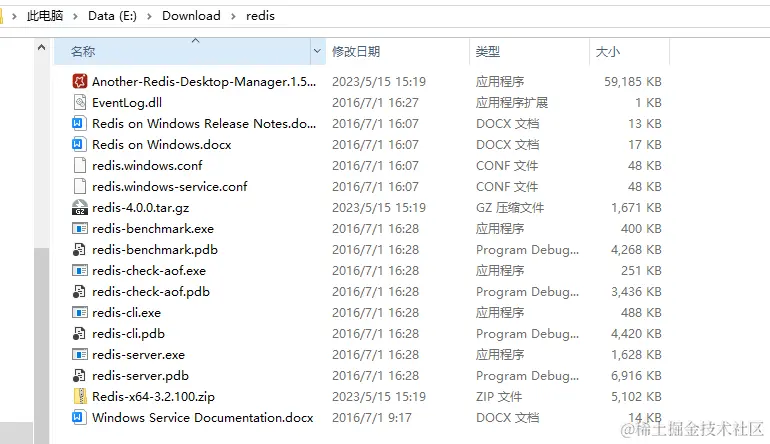
Task: Click the 应用程序扩展 type of EventLog.dll
Action: [x=512, y=103]
